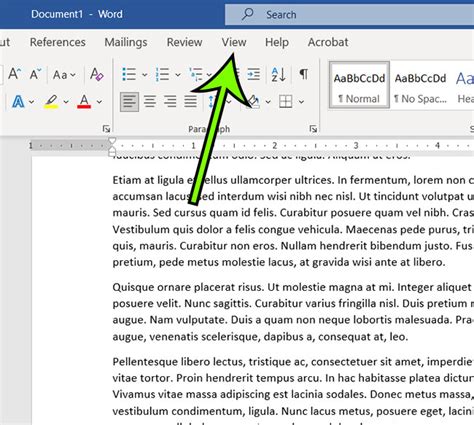Justify the paragraph text
The height and width of the screenshot is (425, 474).
tap(191, 101)
